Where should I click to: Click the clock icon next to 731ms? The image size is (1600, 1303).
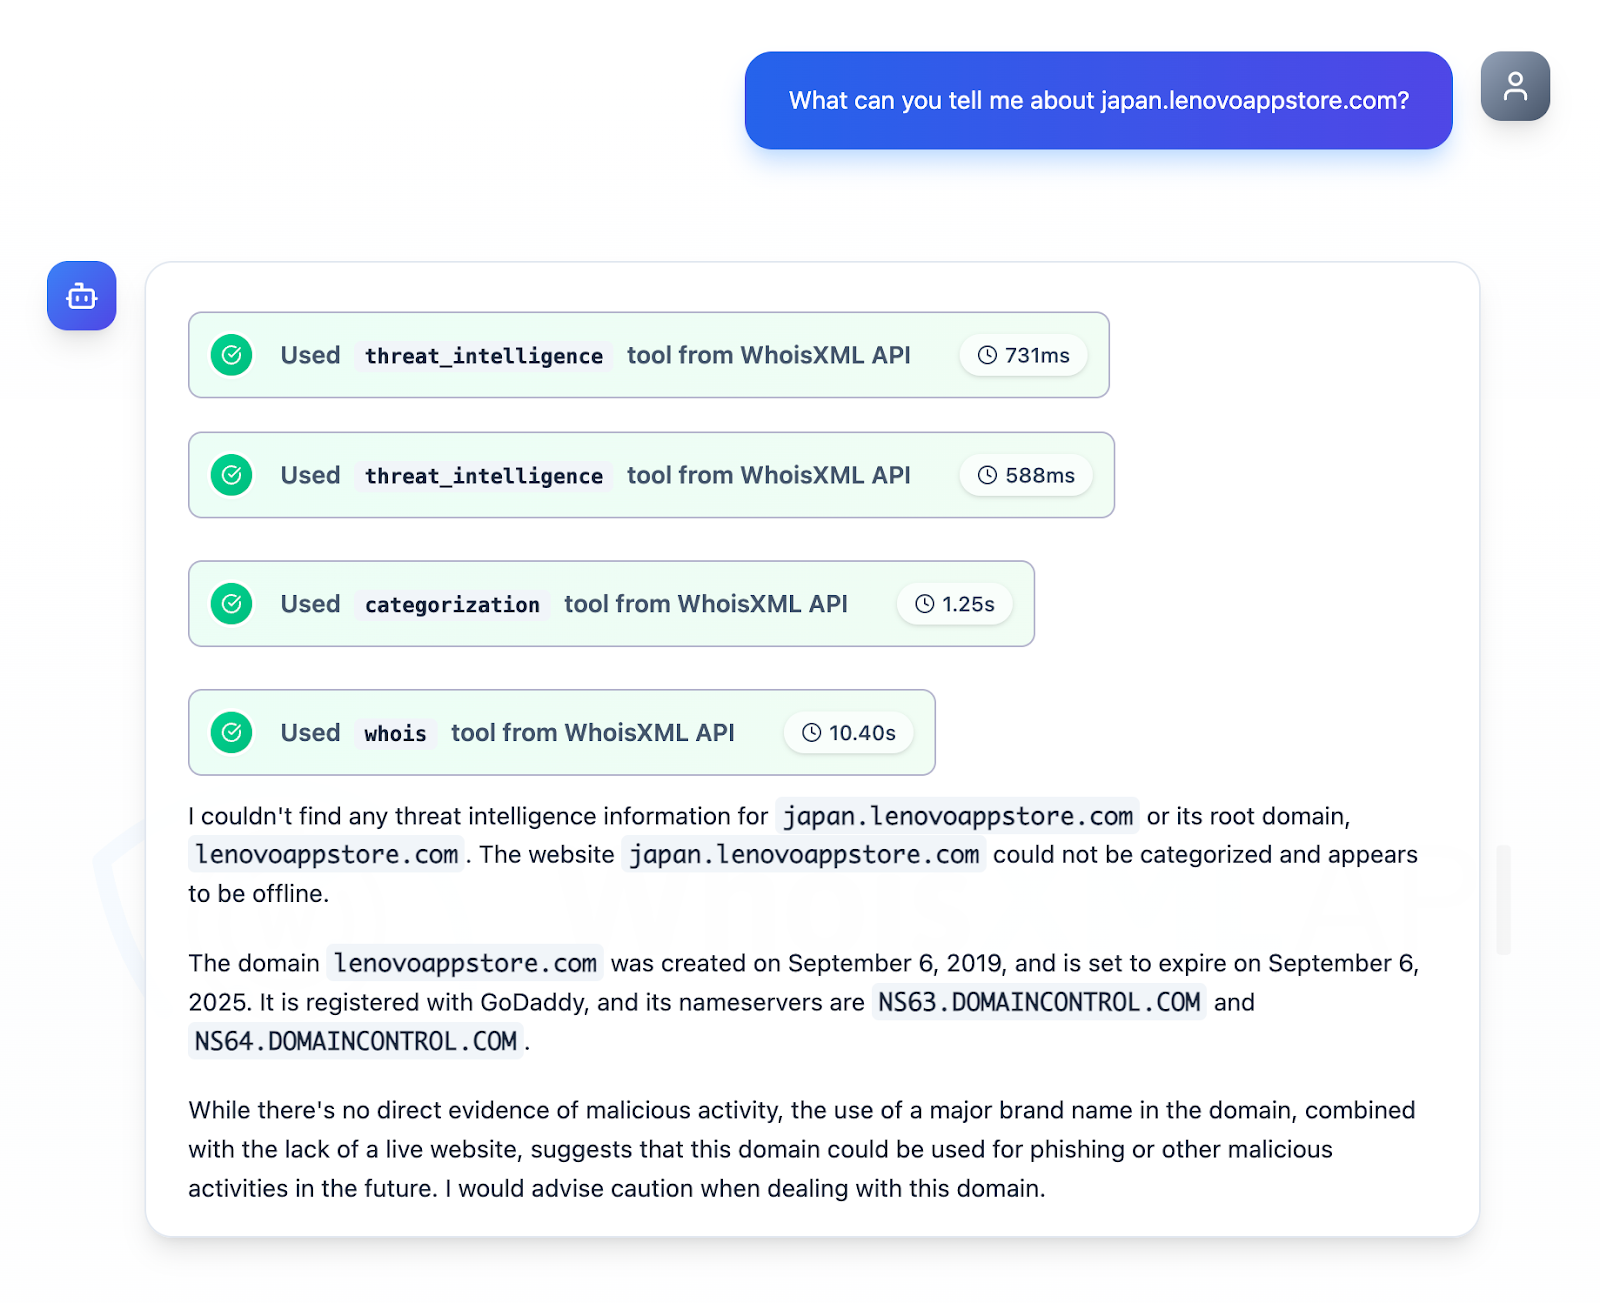click(987, 355)
